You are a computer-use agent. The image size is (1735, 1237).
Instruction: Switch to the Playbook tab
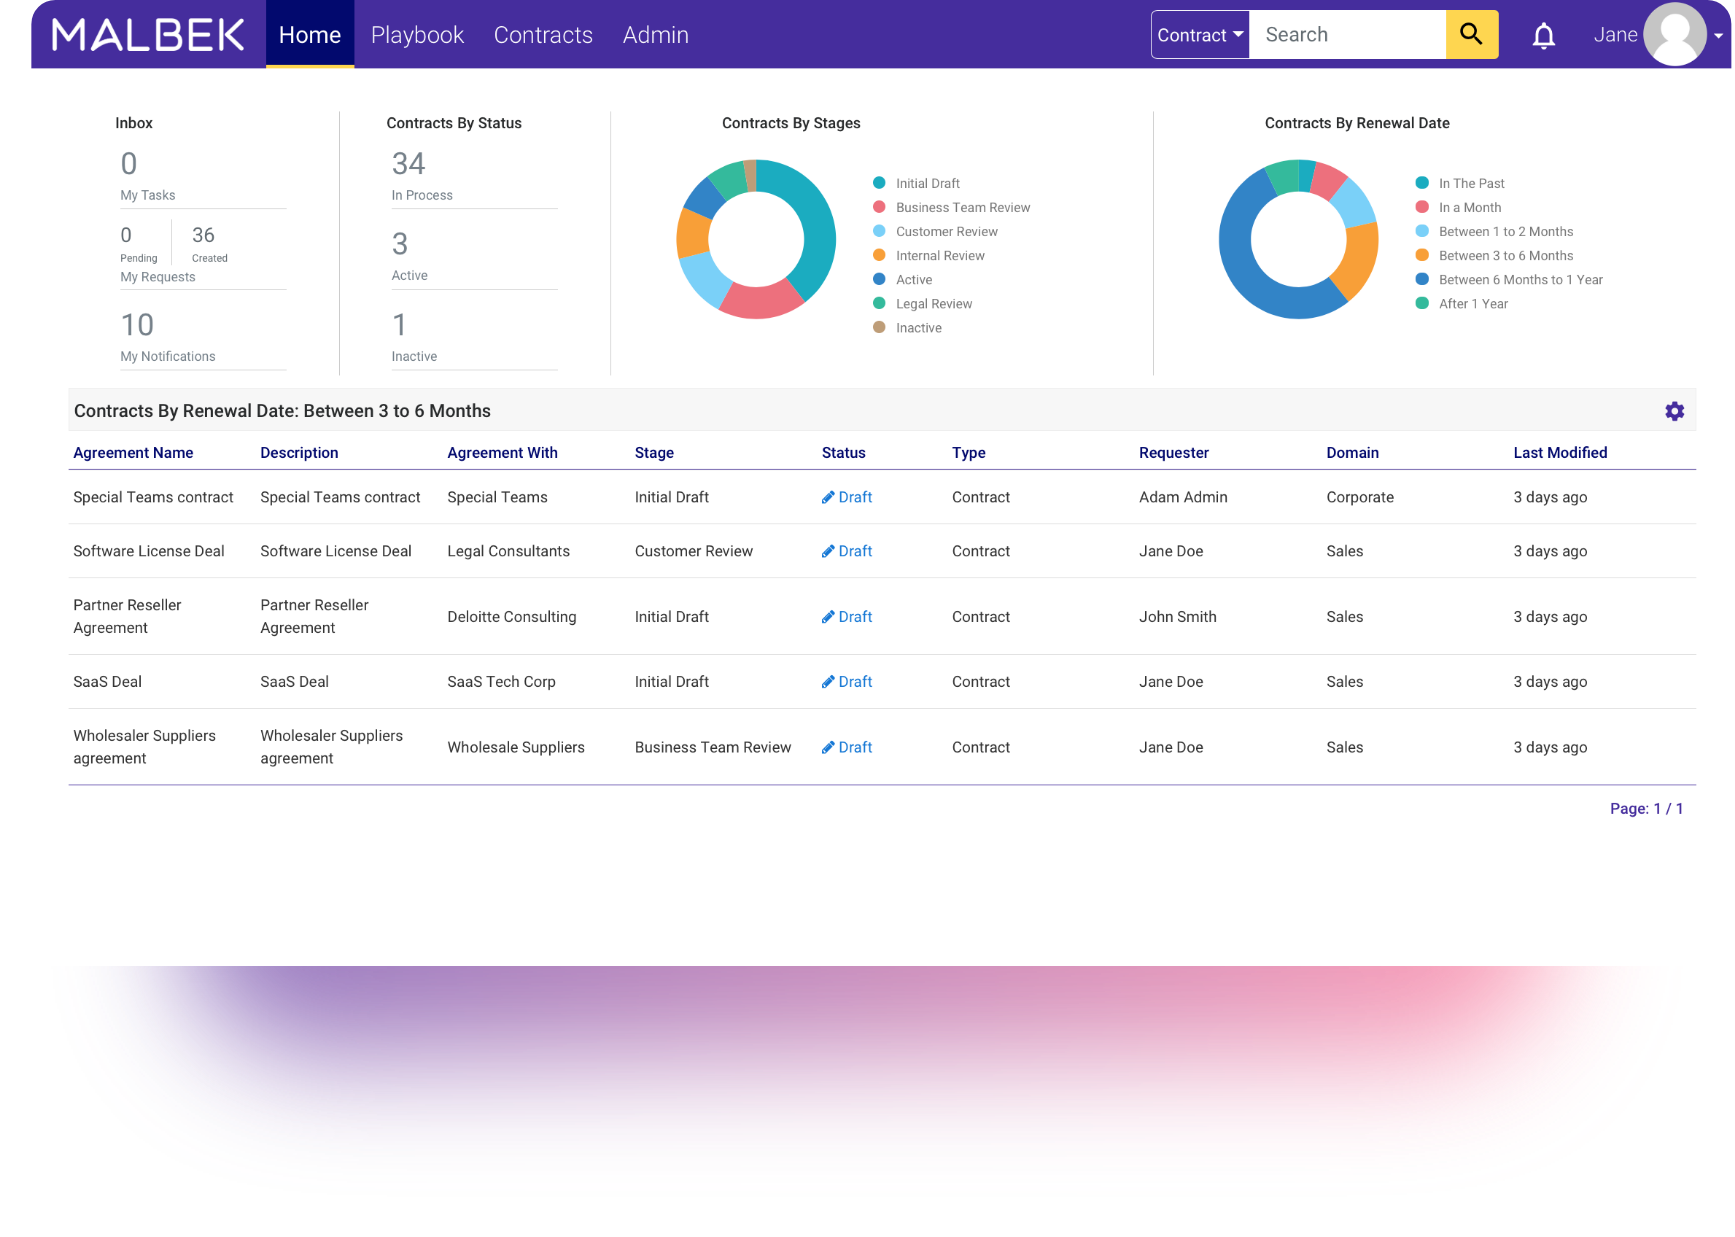(x=417, y=35)
